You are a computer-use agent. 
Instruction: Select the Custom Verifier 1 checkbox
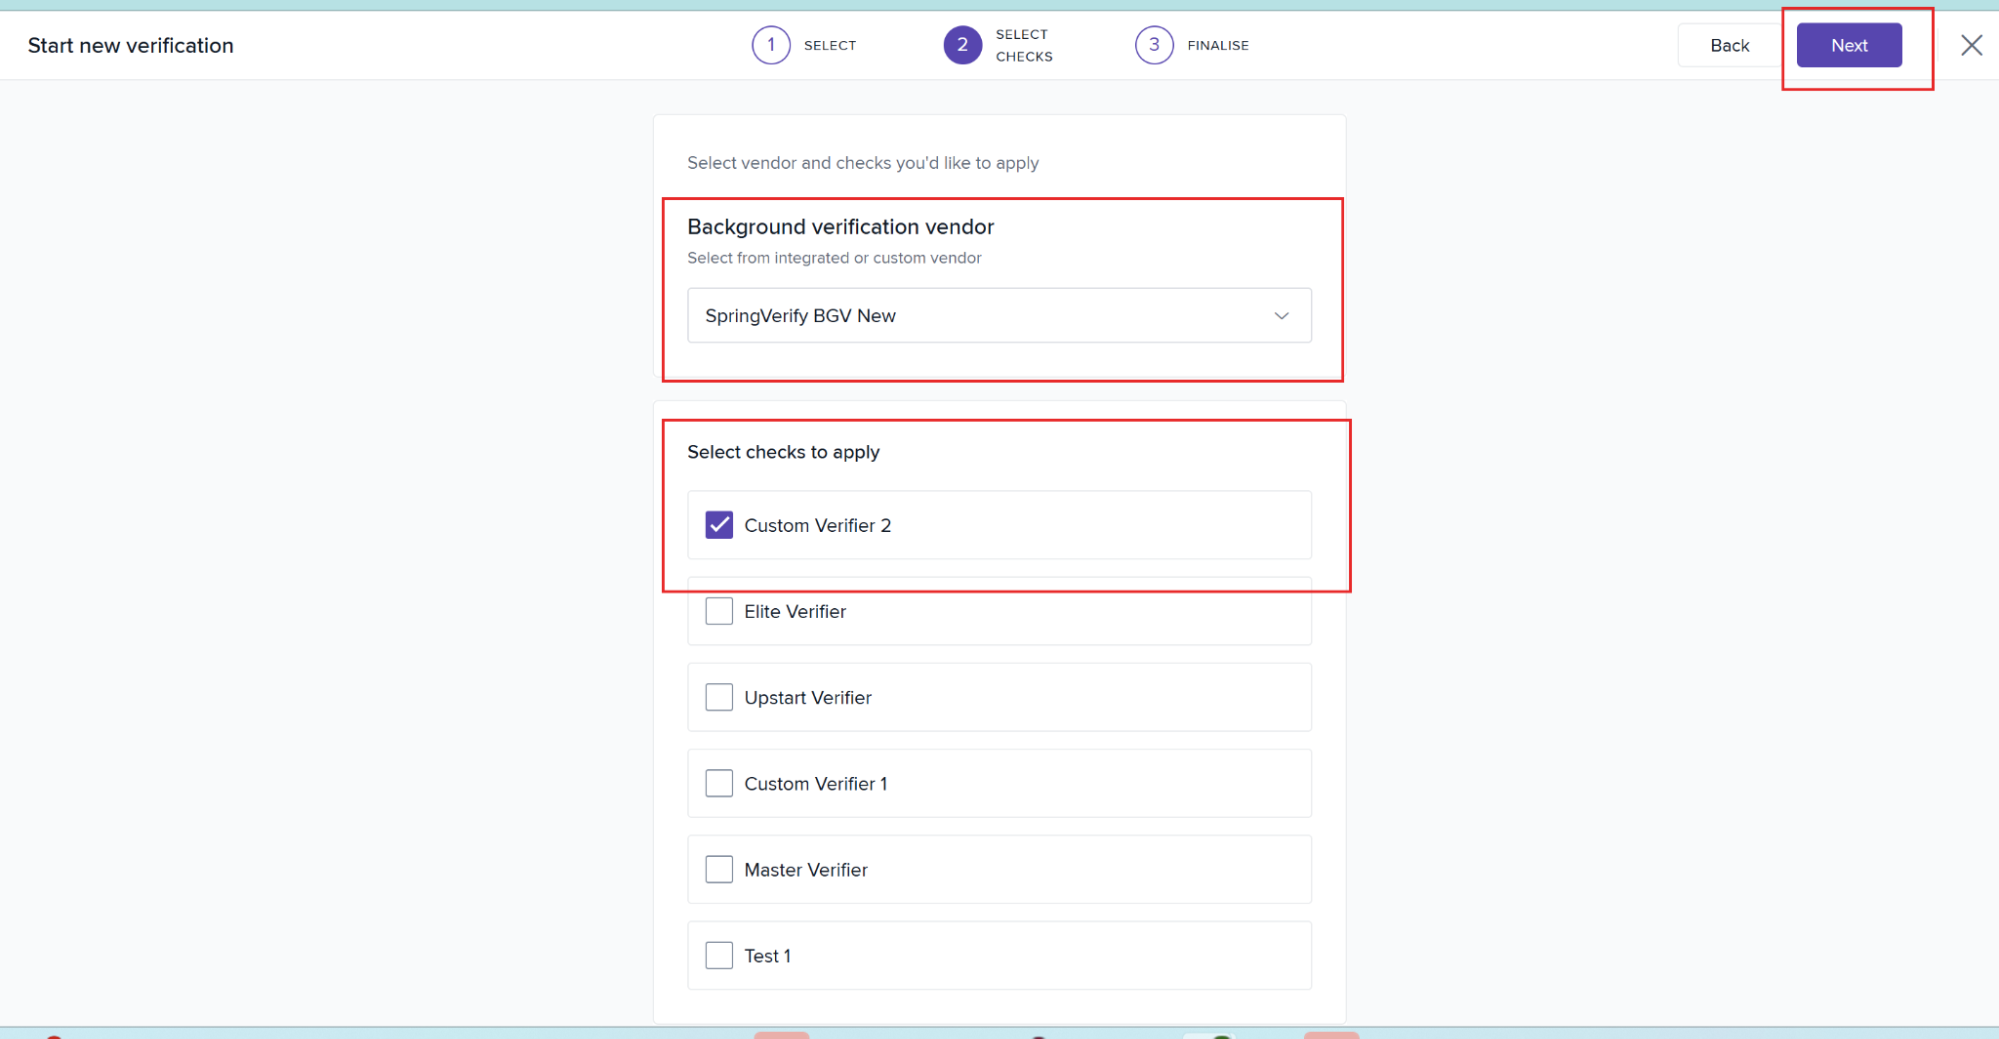click(x=719, y=783)
